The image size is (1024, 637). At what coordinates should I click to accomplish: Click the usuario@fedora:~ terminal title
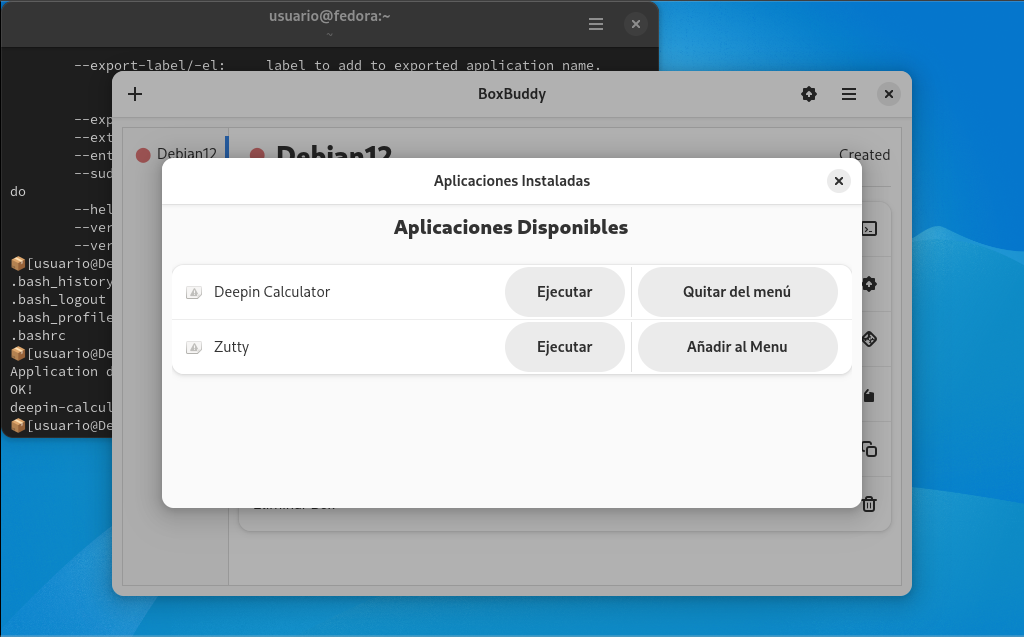pos(330,16)
